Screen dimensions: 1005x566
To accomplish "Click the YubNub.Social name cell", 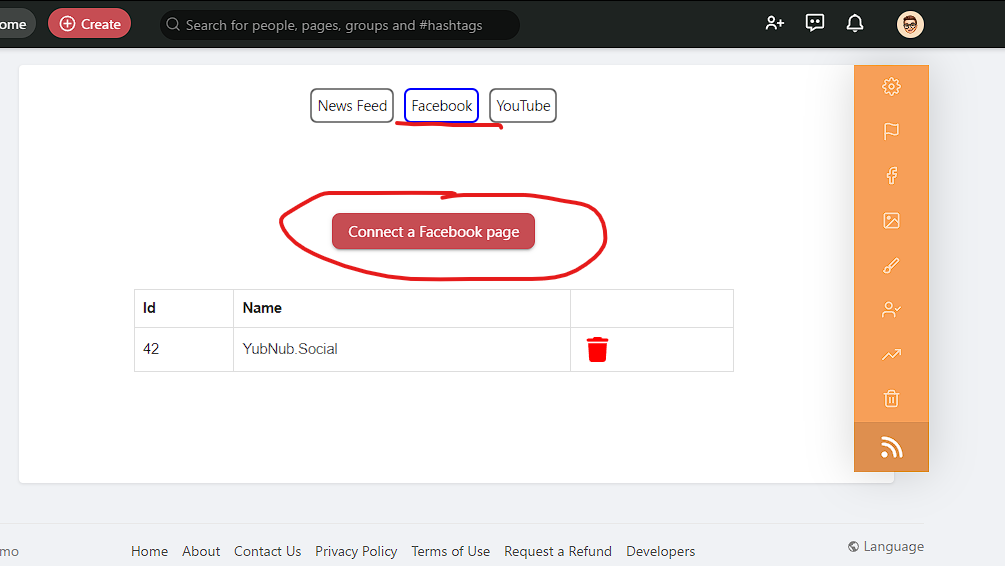I will (x=402, y=349).
